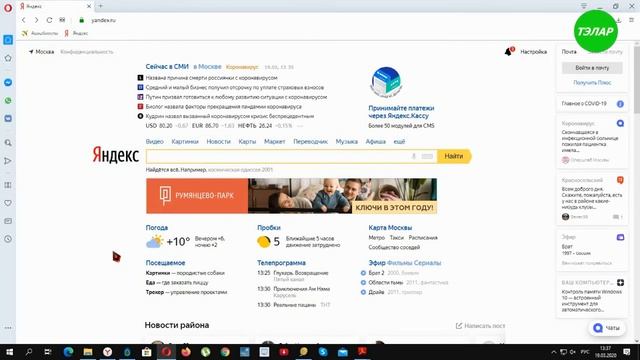640x360 pixels.
Task: Open My Flow arrow icon in sidebar
Action: click(x=8, y=161)
